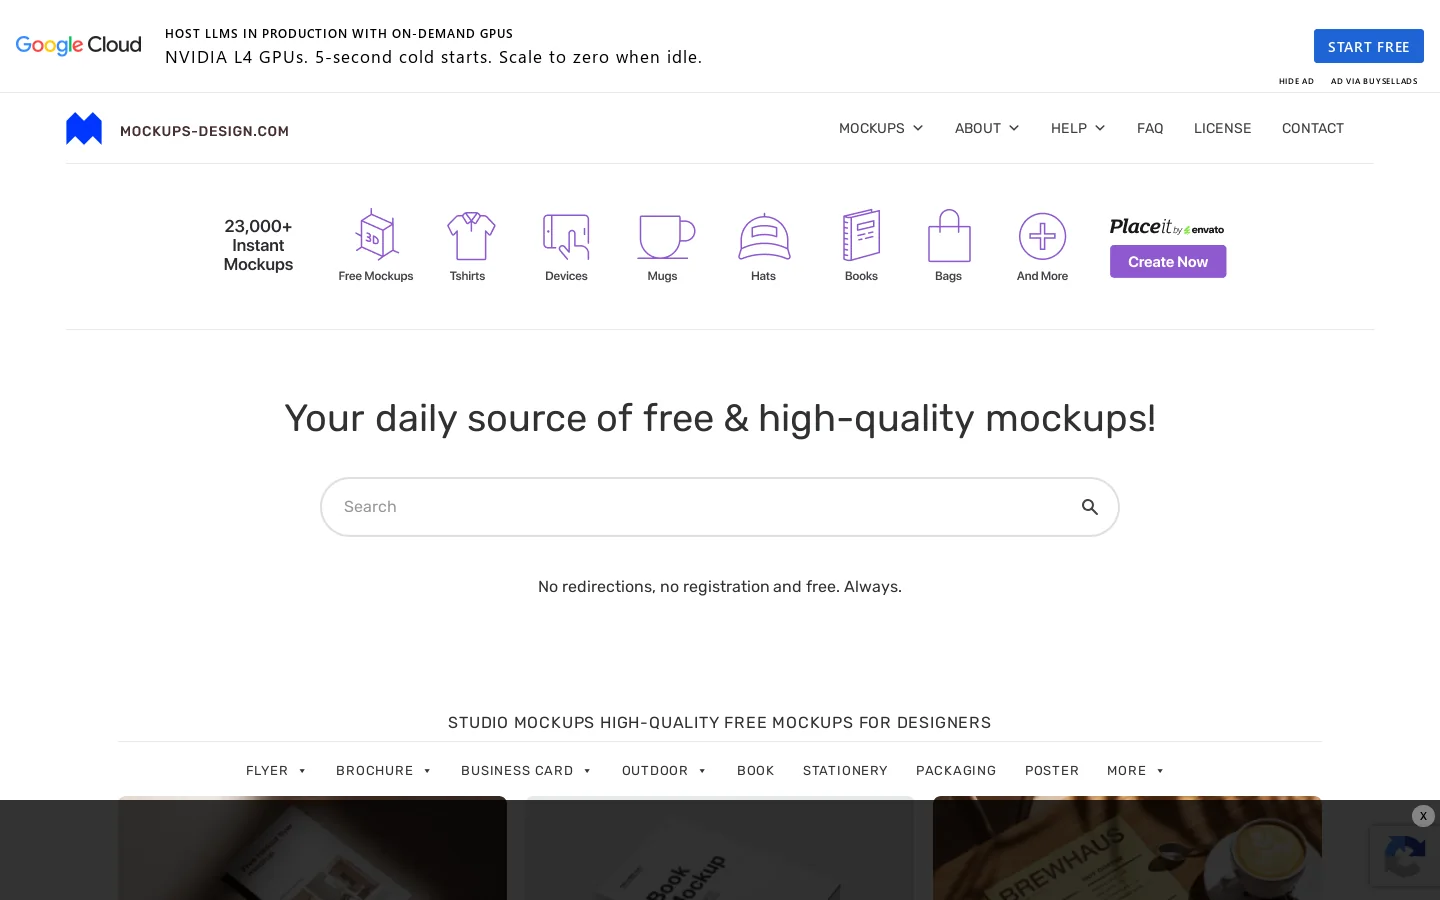1440x900 pixels.
Task: Filter by STATIONERY category
Action: [845, 770]
